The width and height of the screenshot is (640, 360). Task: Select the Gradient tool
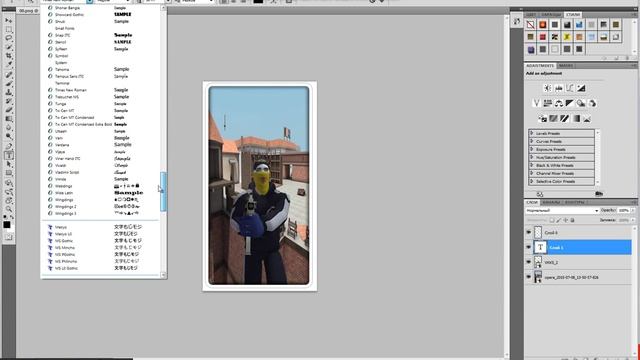[9, 119]
